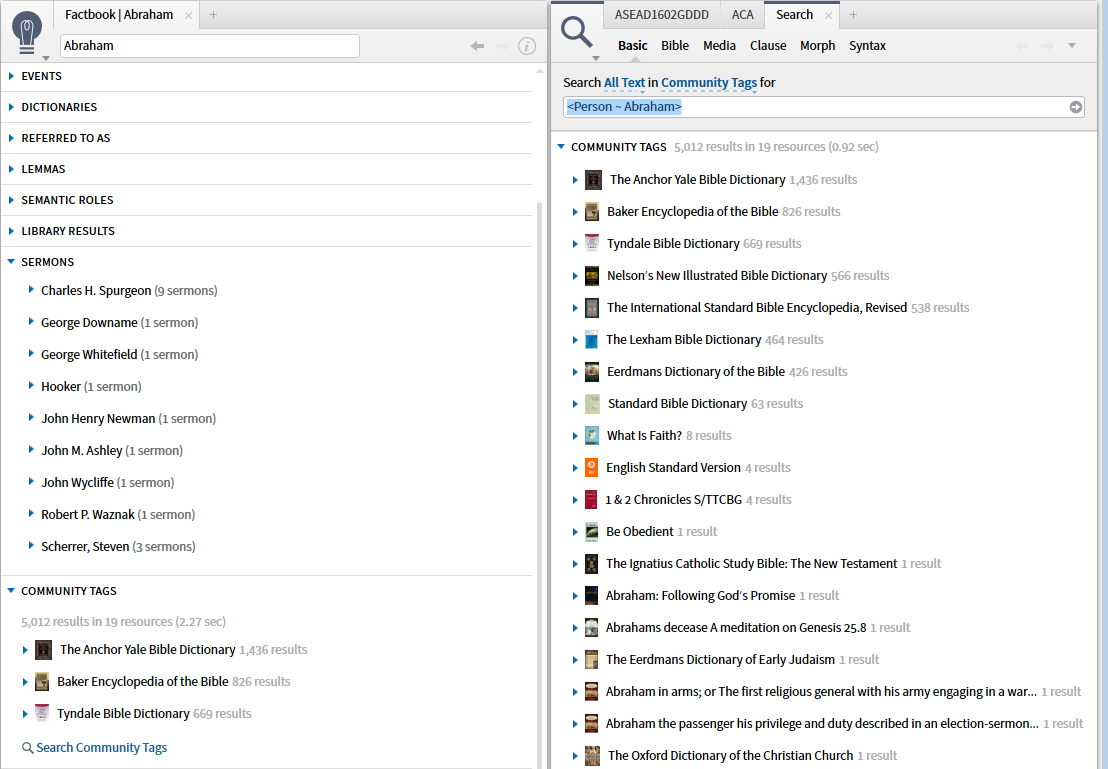Select the Morph search type
This screenshot has width=1108, height=769.
(x=818, y=46)
